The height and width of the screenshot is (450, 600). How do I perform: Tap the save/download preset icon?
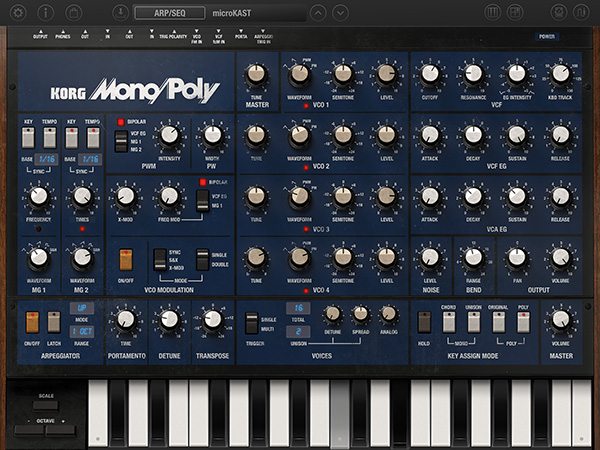120,13
